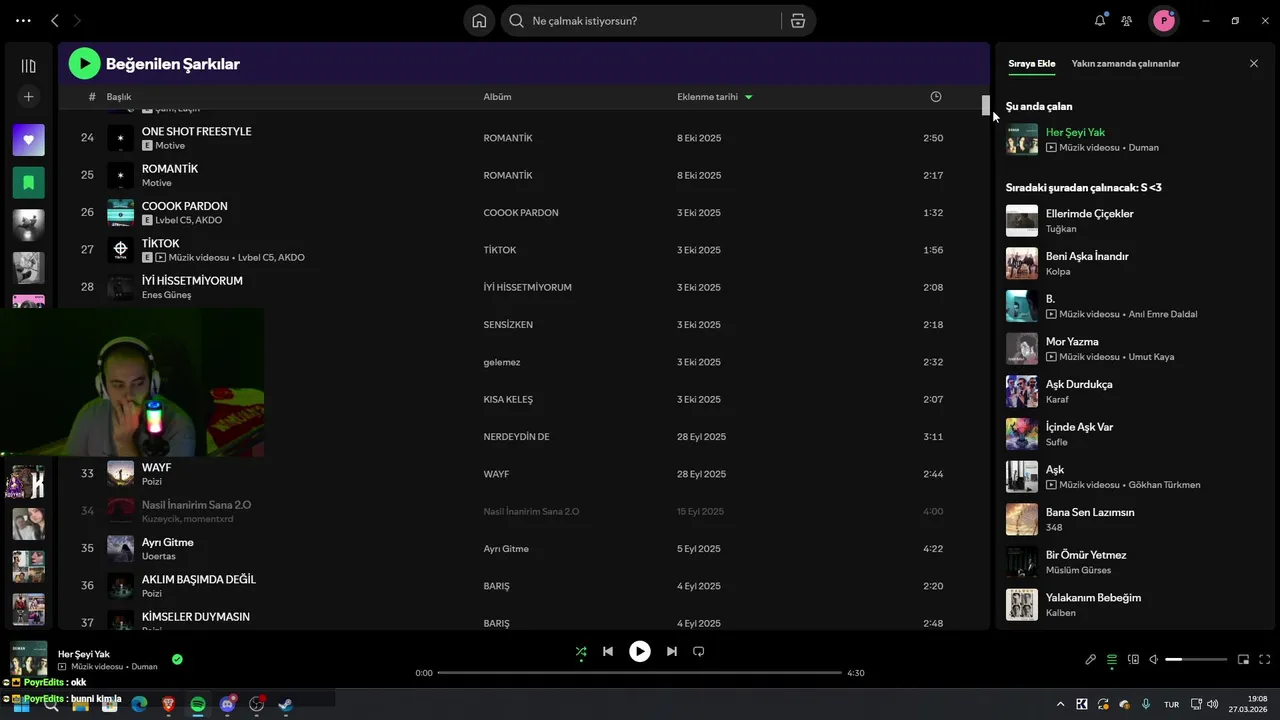Open the three-dot app menu
This screenshot has width=1280, height=720.
pos(23,20)
